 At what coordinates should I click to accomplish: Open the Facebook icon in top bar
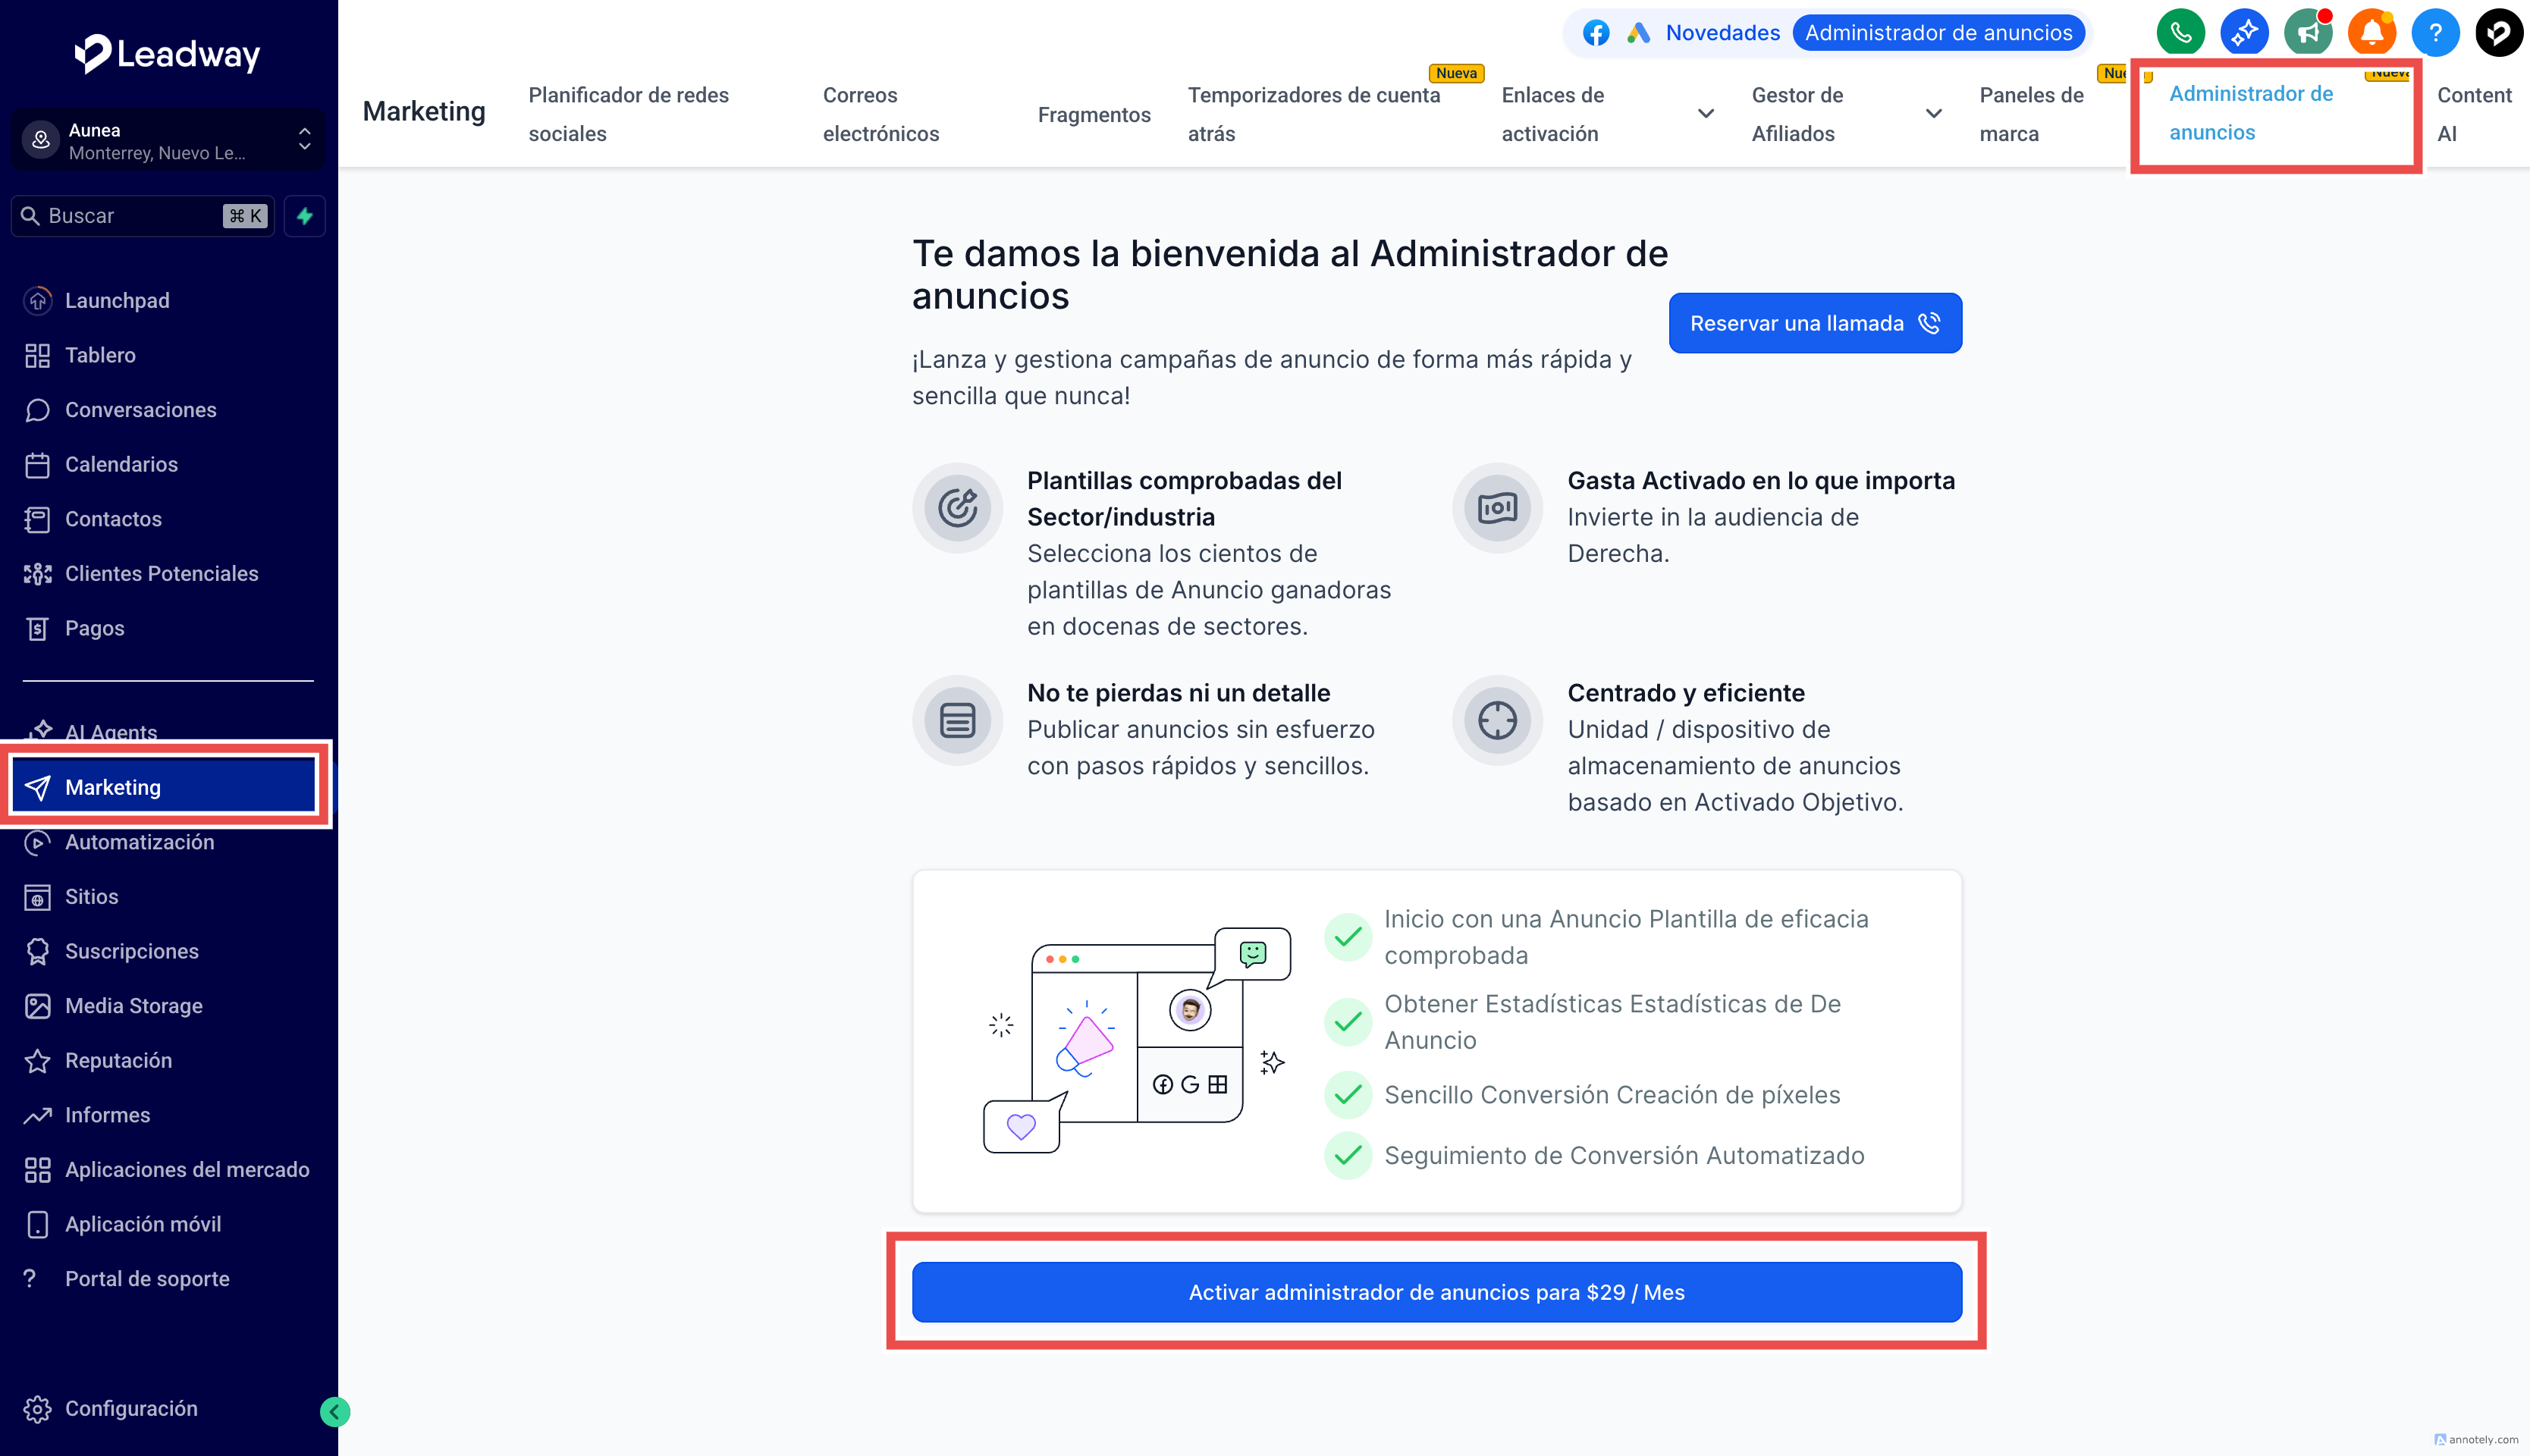(1596, 33)
